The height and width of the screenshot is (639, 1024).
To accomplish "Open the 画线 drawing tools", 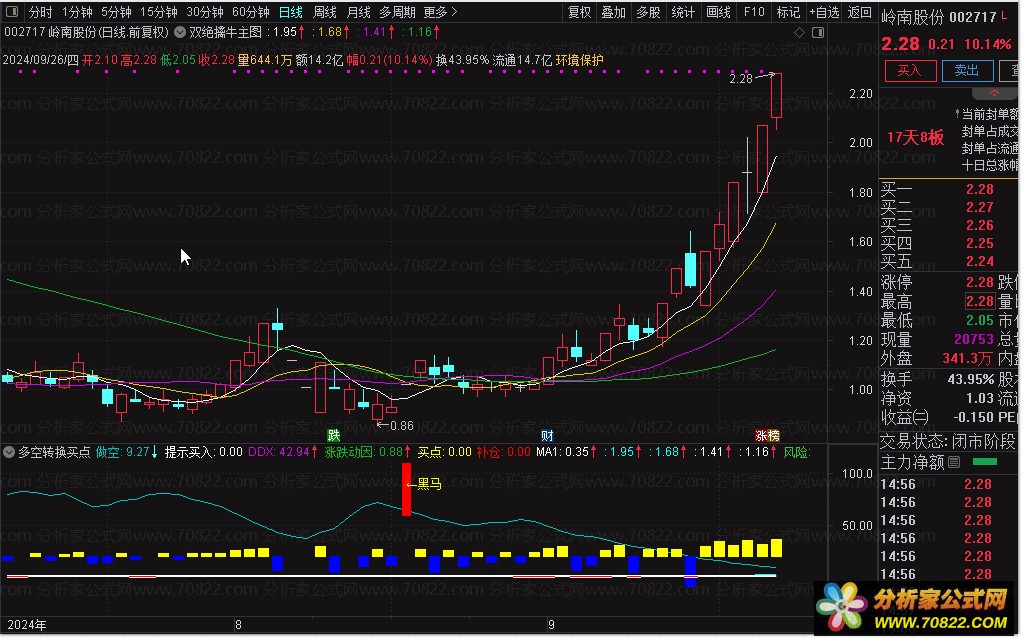I will [718, 12].
